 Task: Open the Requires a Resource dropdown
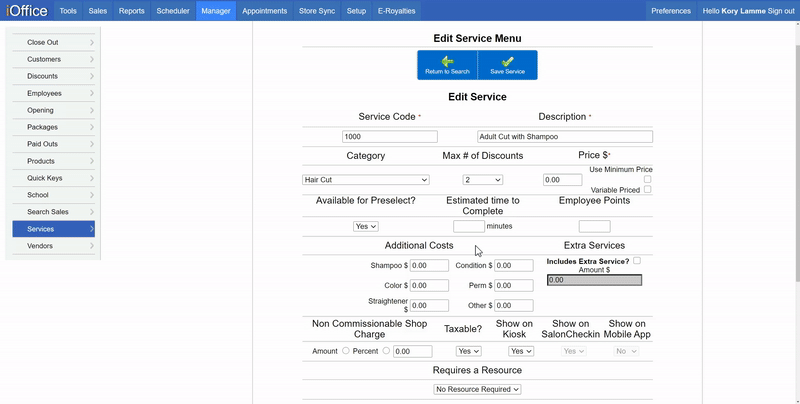(x=477, y=389)
